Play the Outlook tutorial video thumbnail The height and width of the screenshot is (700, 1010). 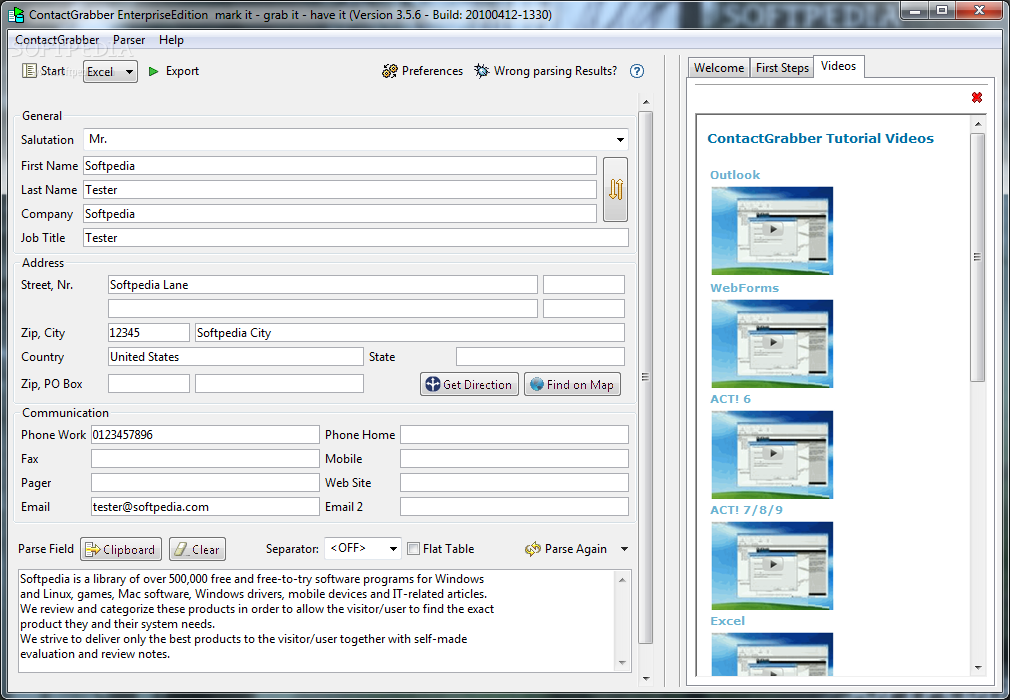click(772, 231)
